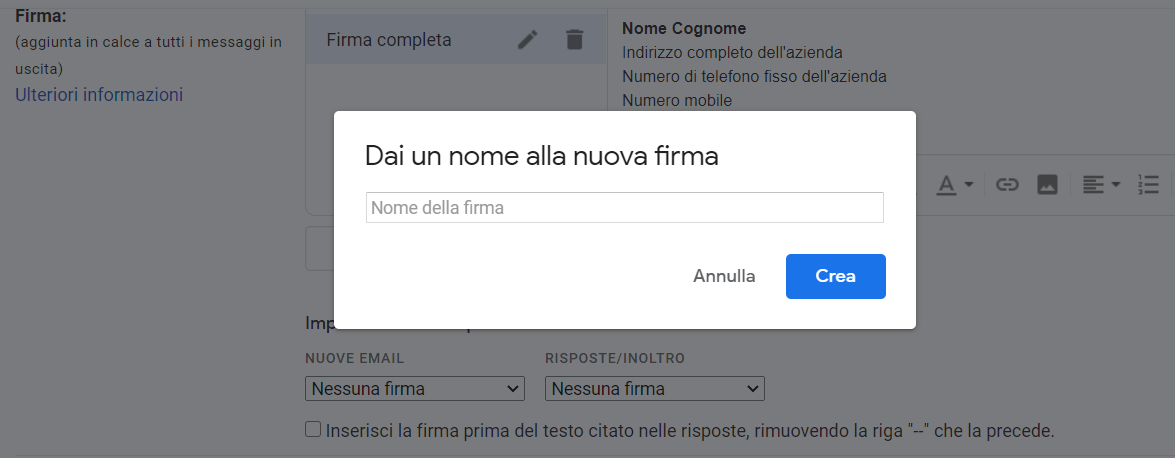Open the Ulteriori informazioni link

99,95
